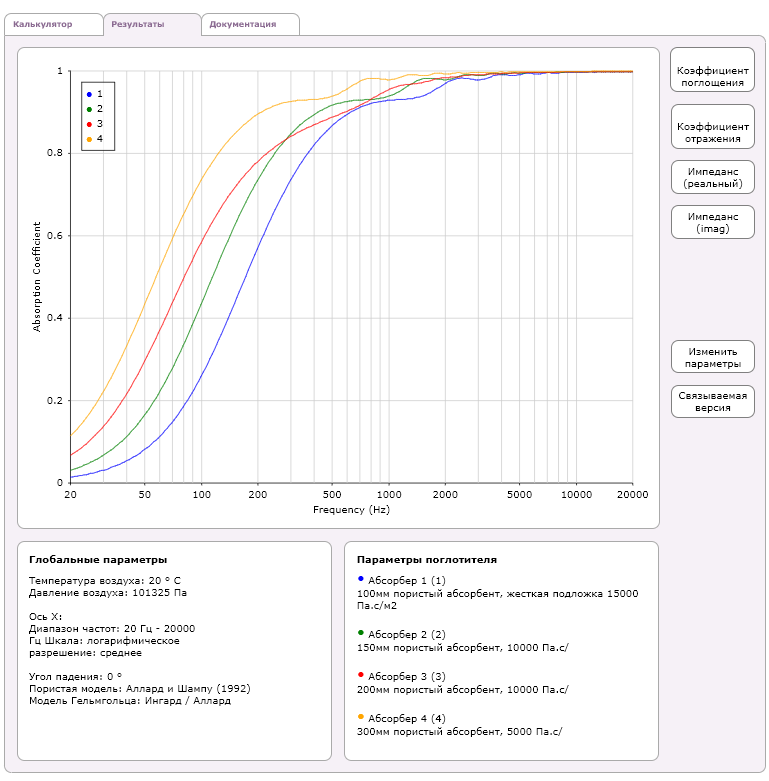The image size is (769, 781).
Task: Display the Импеданс (imag) graph
Action: pyautogui.click(x=712, y=222)
